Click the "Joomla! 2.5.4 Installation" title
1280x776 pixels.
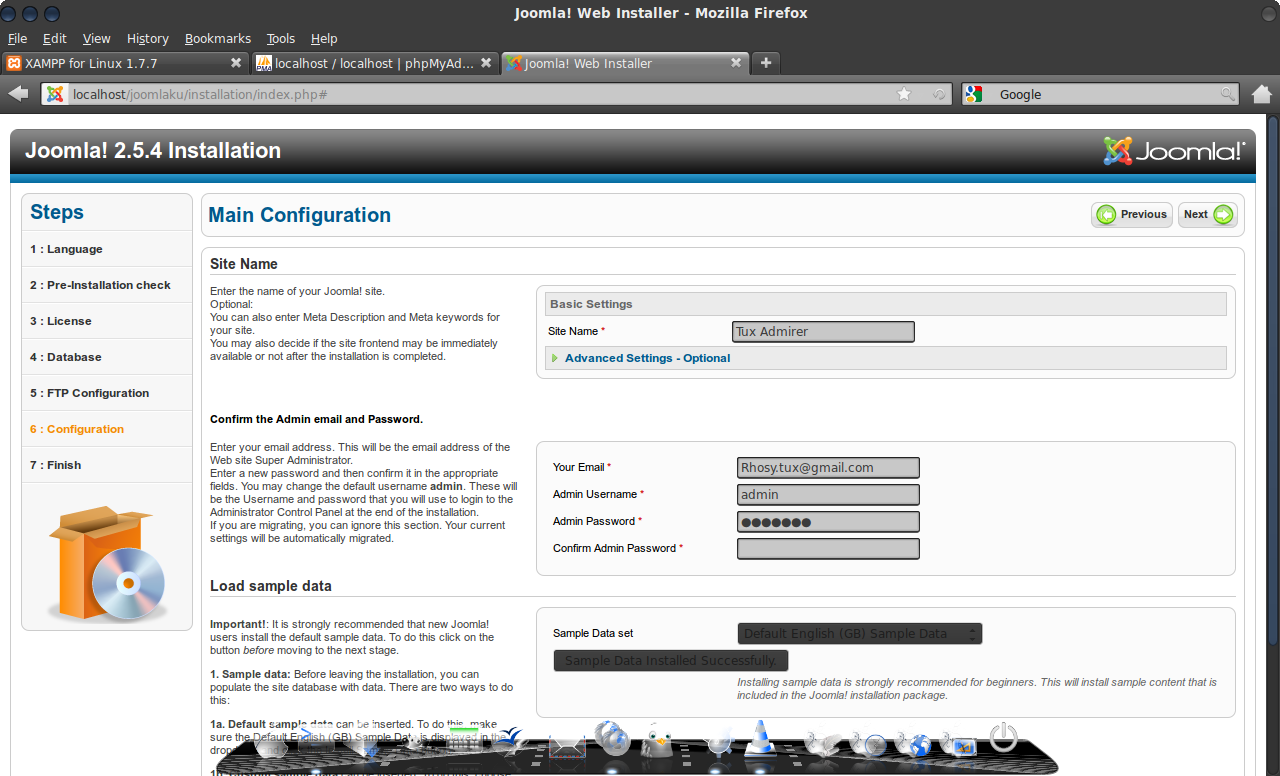pyautogui.click(x=153, y=151)
